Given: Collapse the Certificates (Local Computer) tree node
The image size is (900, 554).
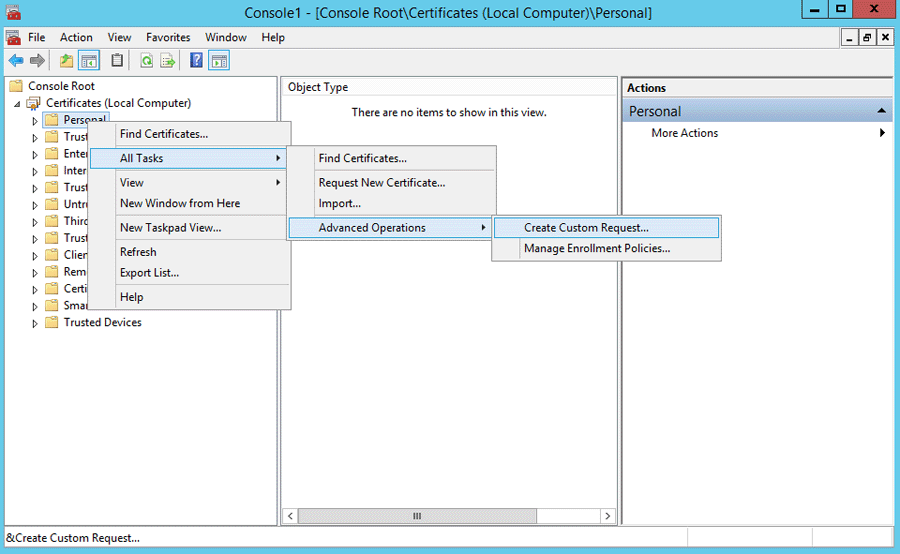Looking at the screenshot, I should pyautogui.click(x=17, y=104).
